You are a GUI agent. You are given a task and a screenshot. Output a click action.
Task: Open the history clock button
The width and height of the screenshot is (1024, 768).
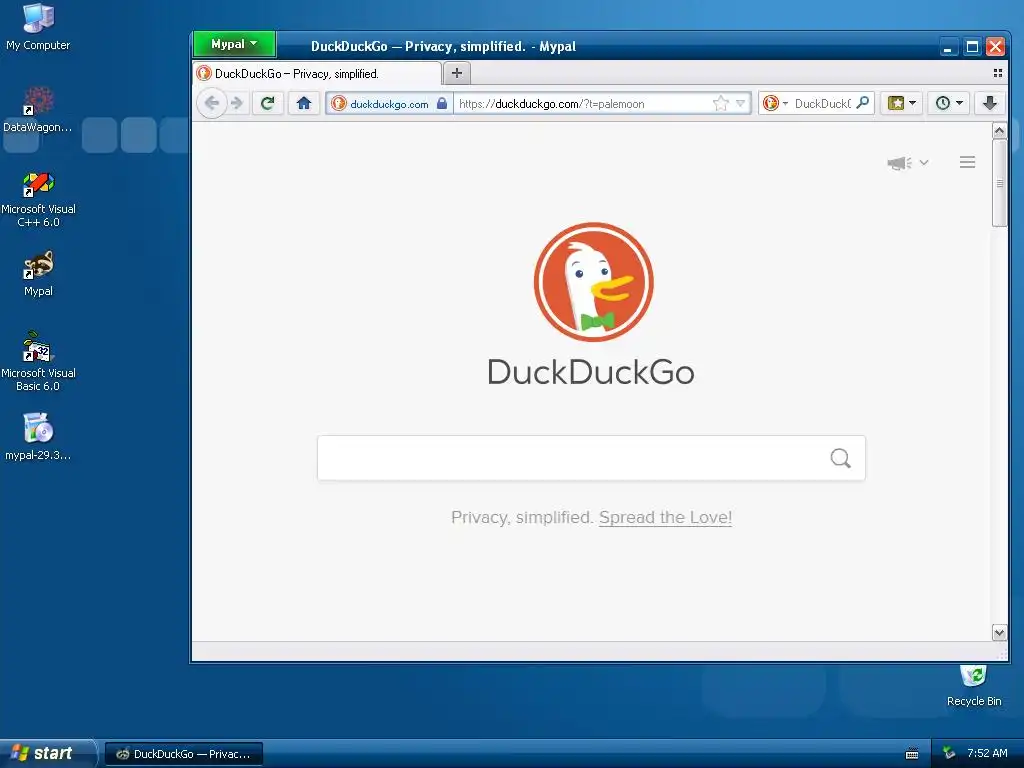click(x=942, y=103)
